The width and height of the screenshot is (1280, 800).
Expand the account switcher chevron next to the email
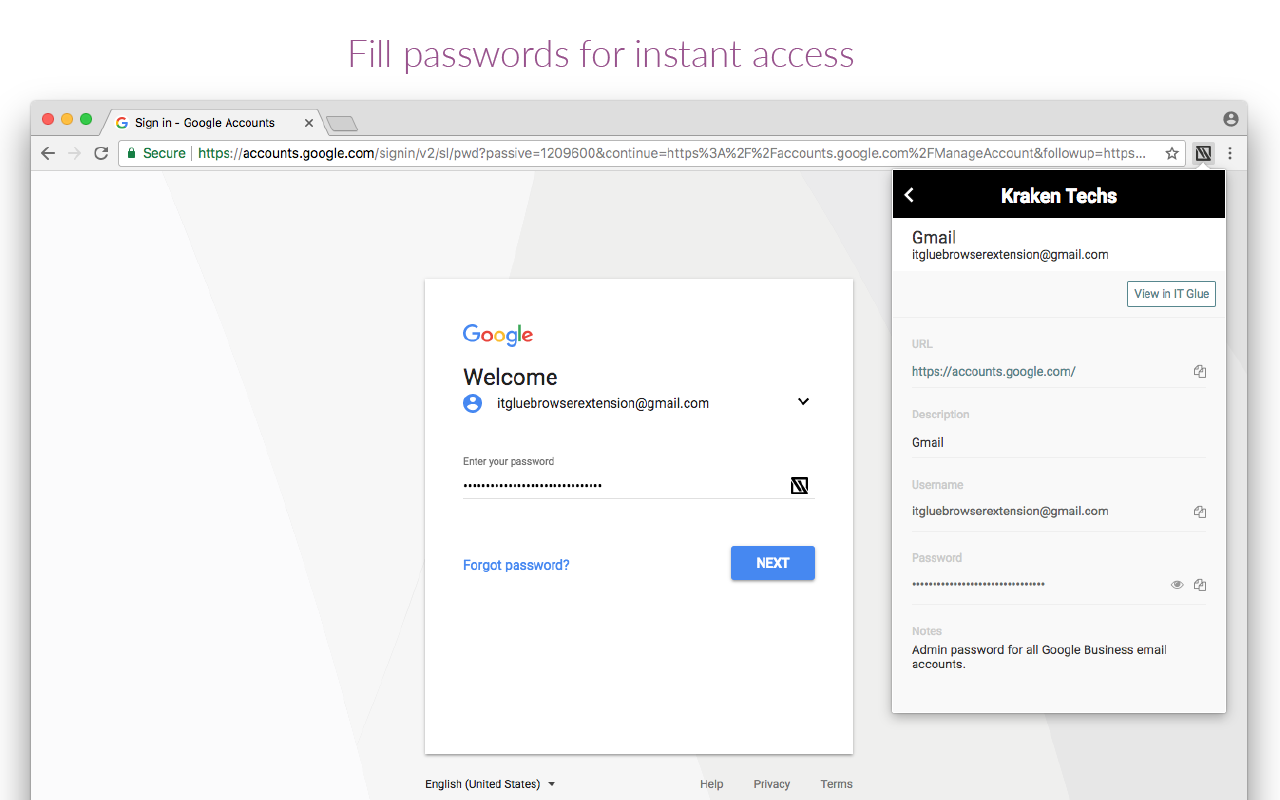click(x=803, y=401)
